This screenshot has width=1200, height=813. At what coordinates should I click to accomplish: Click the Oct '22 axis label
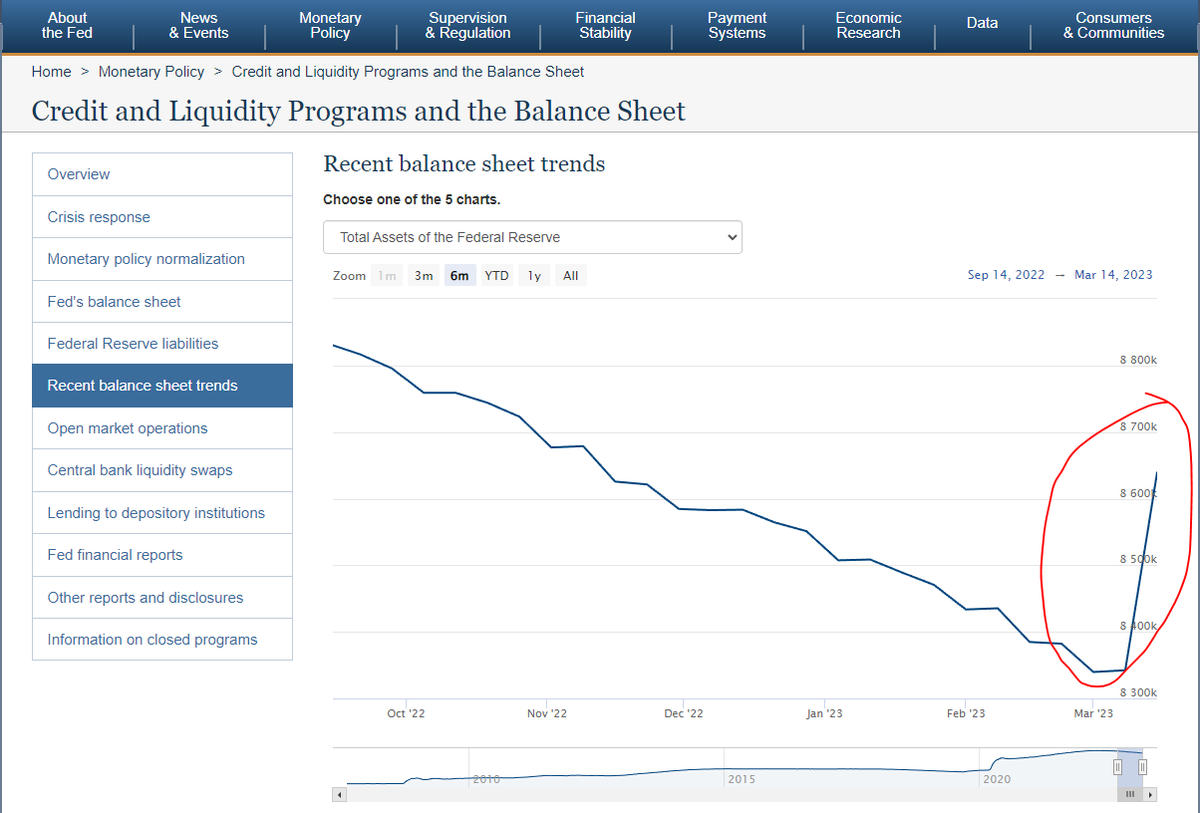pyautogui.click(x=405, y=713)
